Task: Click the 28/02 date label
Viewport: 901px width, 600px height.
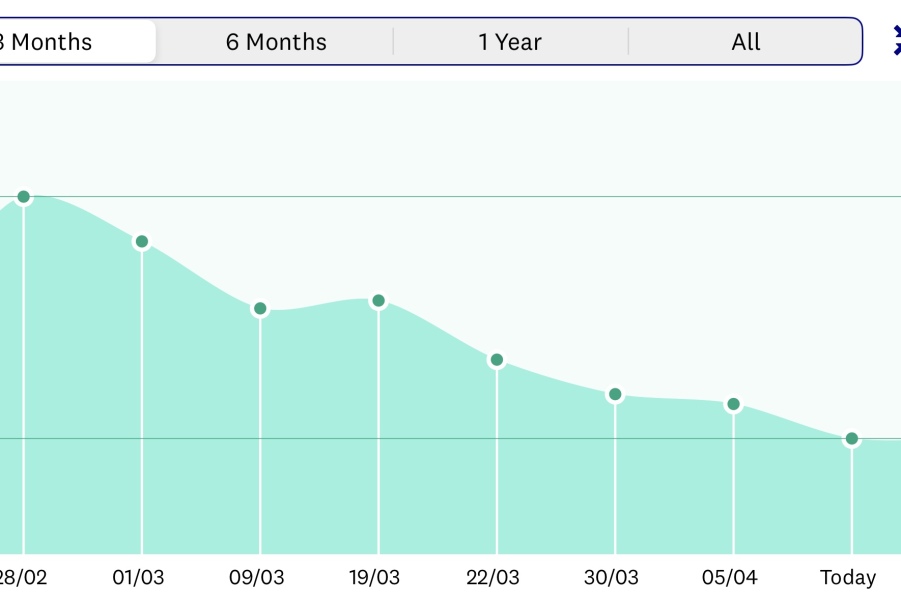Action: pyautogui.click(x=22, y=578)
